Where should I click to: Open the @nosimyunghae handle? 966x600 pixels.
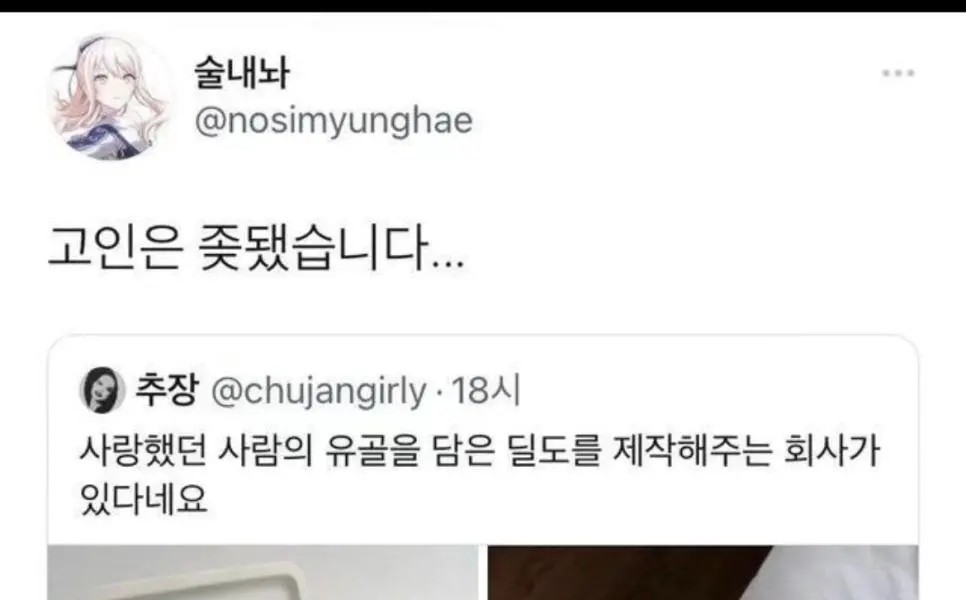click(334, 121)
